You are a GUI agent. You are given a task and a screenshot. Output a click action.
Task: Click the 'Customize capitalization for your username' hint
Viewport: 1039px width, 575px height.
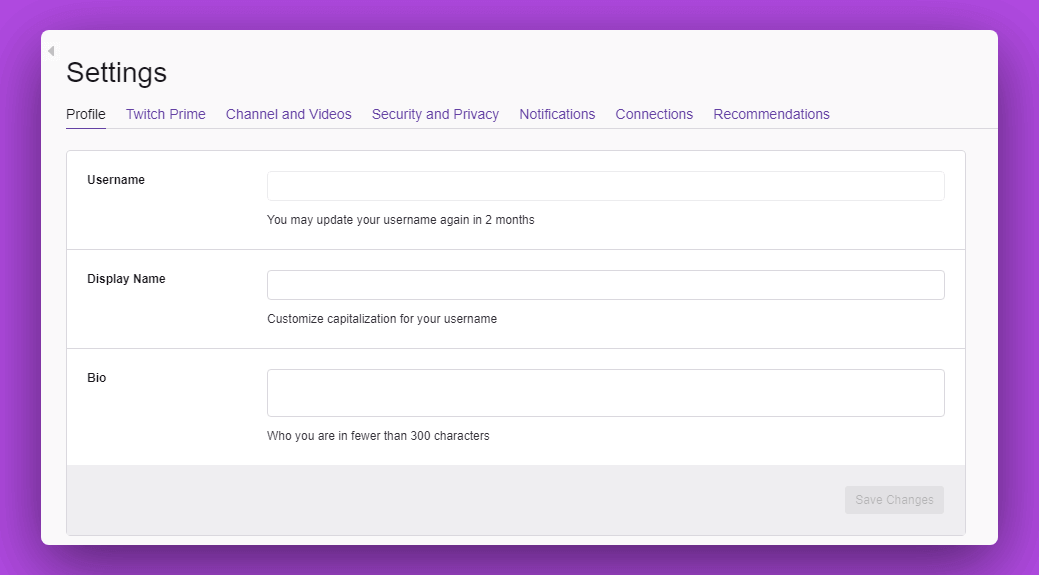coord(382,319)
